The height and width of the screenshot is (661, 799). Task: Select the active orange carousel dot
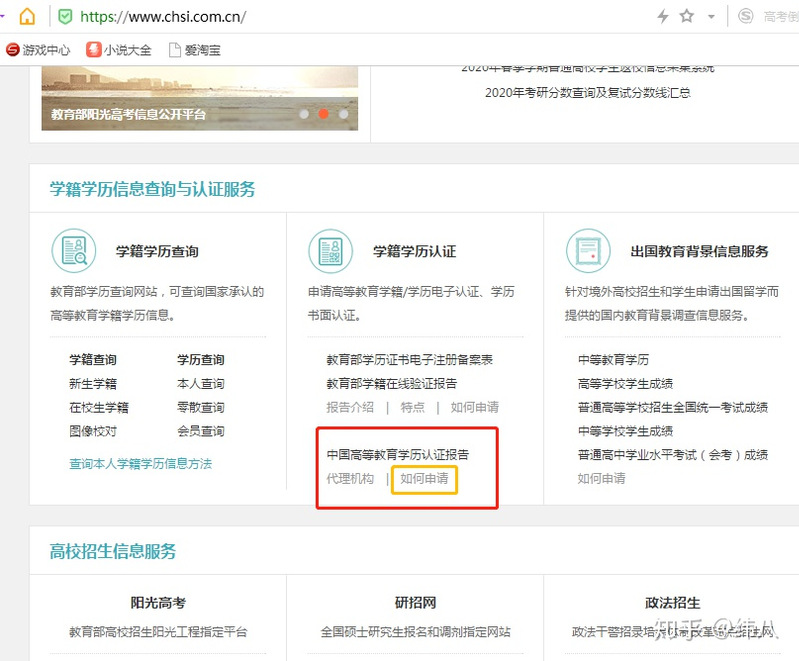pos(324,114)
